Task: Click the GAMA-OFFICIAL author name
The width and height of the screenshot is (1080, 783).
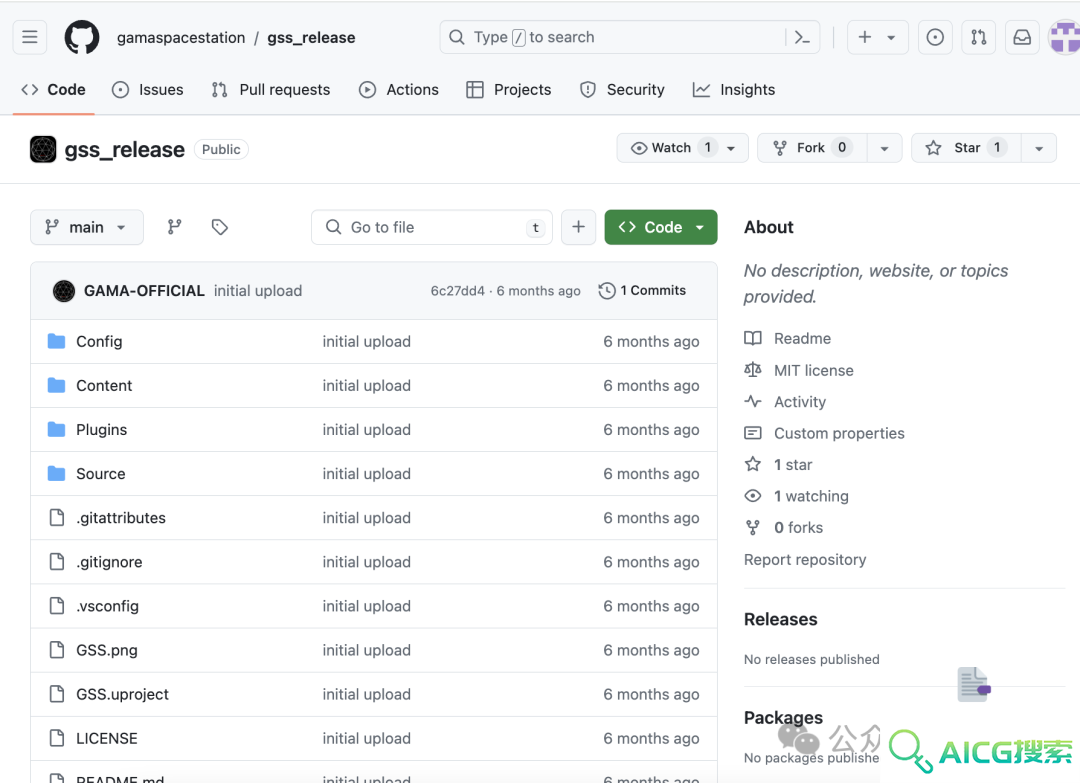Action: tap(144, 291)
